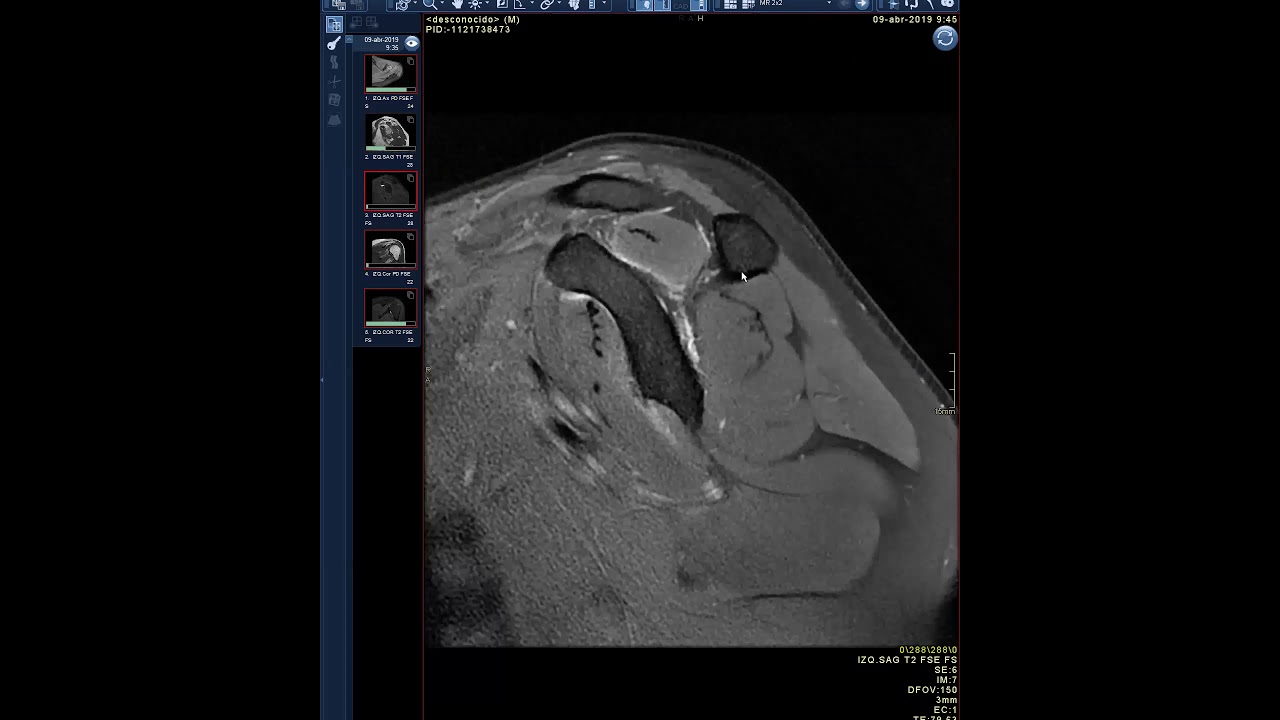
Task: Click progress bar under series 5 thumbnail
Action: coord(390,323)
